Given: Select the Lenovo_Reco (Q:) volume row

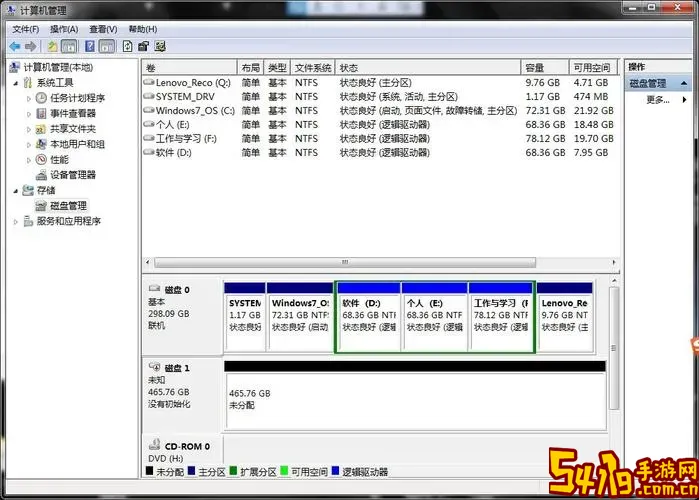Looking at the screenshot, I should [380, 82].
